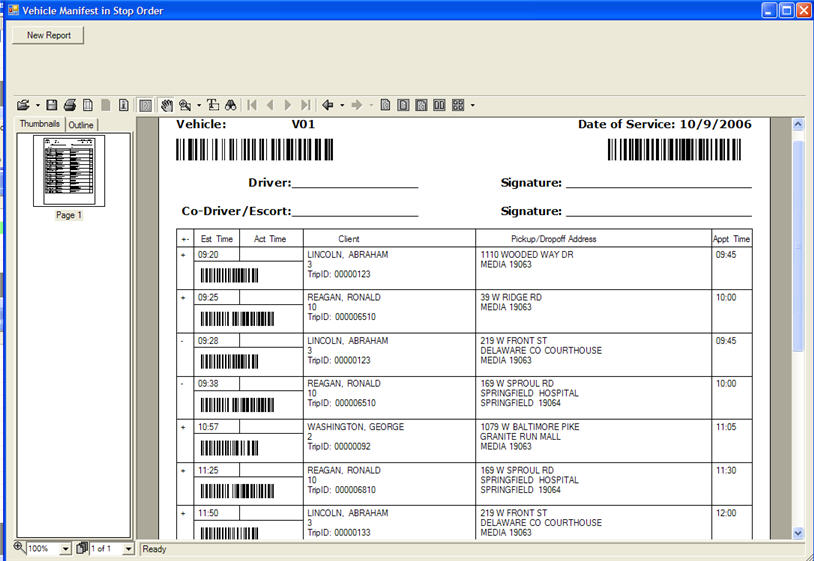The height and width of the screenshot is (561, 814).
Task: Print the manifest using the printer icon
Action: click(x=70, y=105)
